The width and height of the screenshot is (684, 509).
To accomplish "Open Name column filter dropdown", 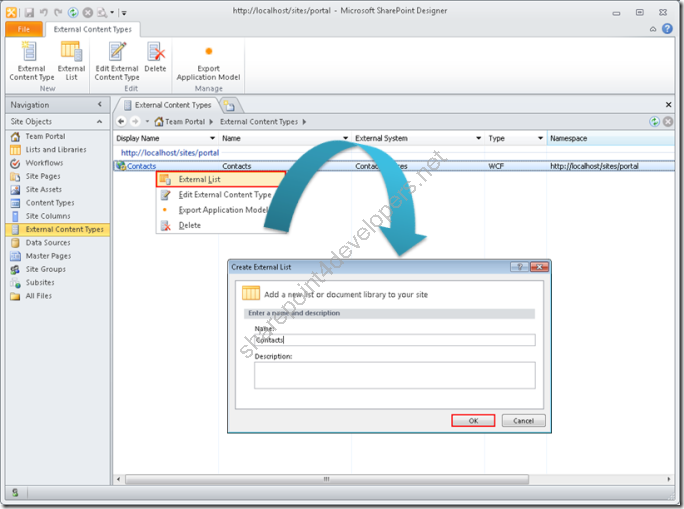I will 345,138.
